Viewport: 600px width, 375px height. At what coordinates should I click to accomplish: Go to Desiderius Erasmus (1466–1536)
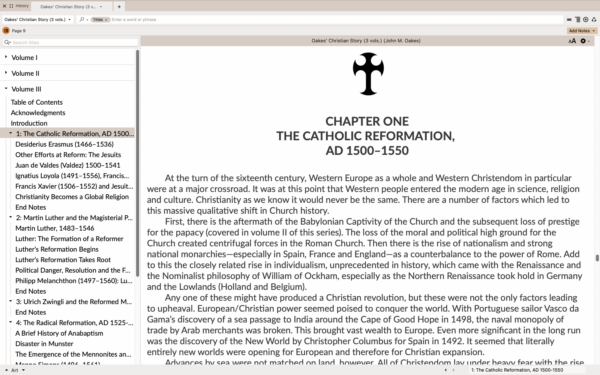coord(64,144)
